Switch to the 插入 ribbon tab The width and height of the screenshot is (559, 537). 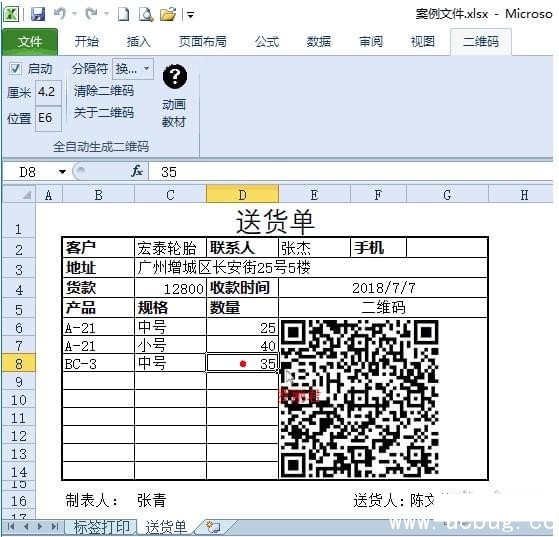138,42
